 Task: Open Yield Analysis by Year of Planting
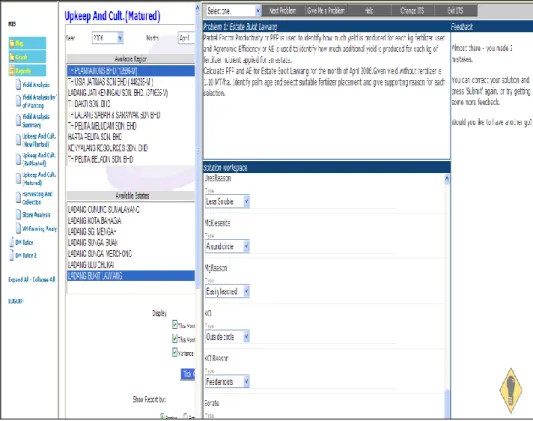(x=39, y=101)
